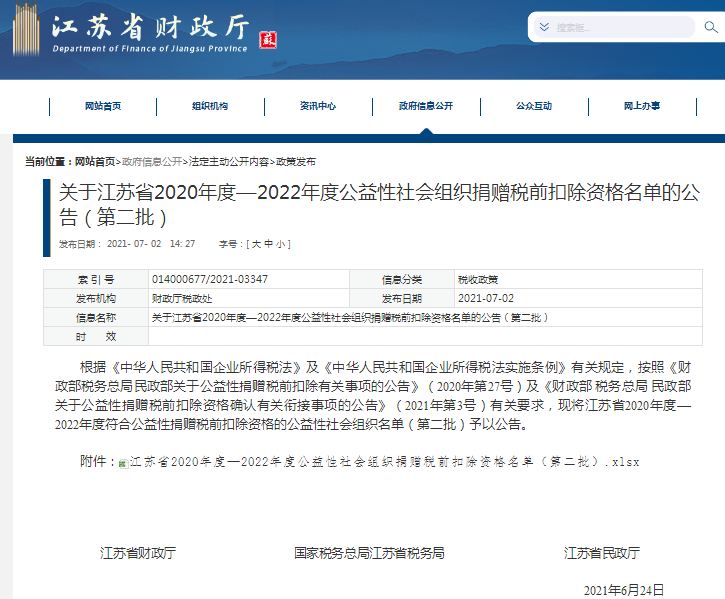Set font size to 小
The width and height of the screenshot is (725, 599).
tap(280, 244)
